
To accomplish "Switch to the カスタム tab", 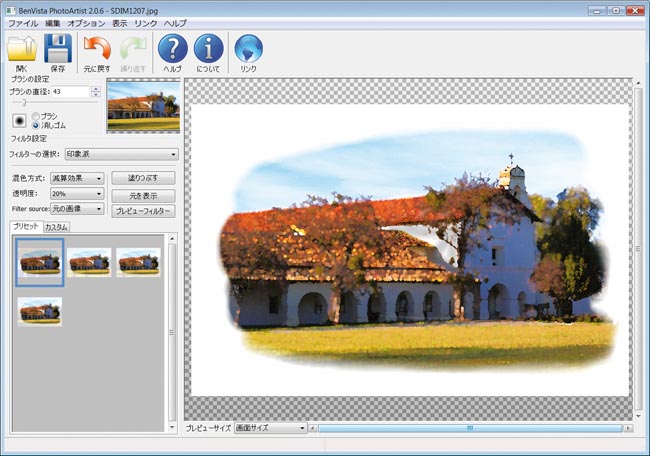I will click(56, 227).
